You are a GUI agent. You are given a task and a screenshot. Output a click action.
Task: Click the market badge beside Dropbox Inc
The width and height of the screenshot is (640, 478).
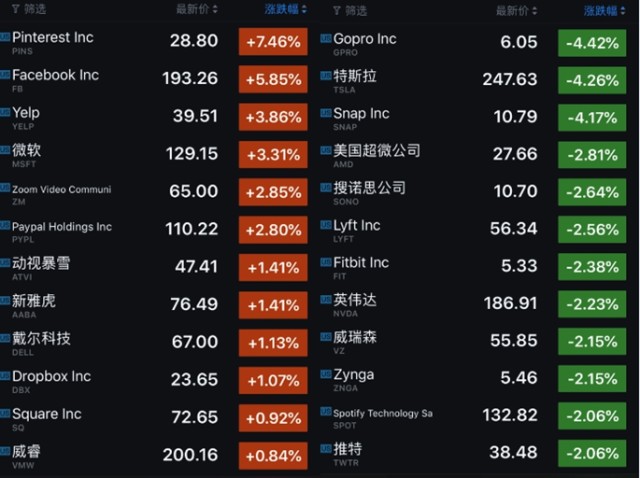[x=5, y=377]
